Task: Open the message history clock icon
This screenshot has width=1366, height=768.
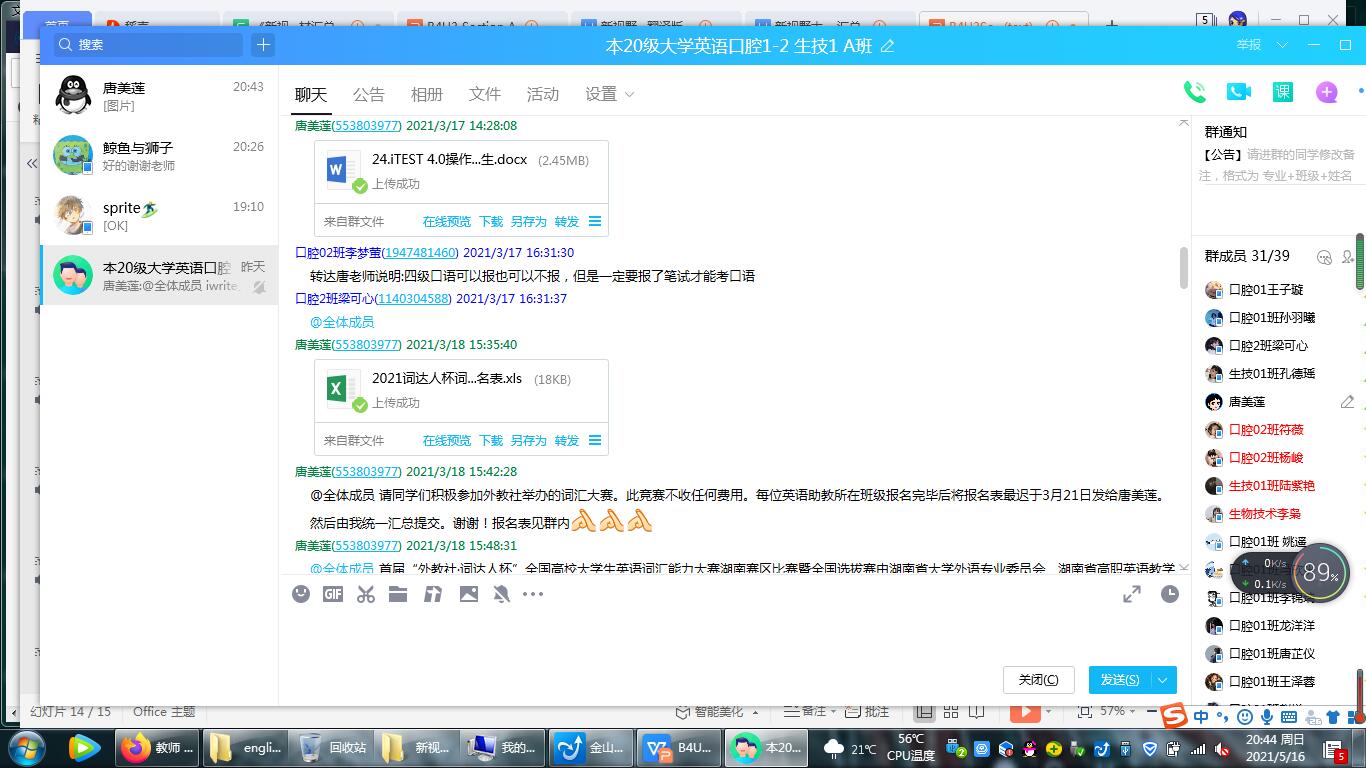Action: pos(1170,594)
